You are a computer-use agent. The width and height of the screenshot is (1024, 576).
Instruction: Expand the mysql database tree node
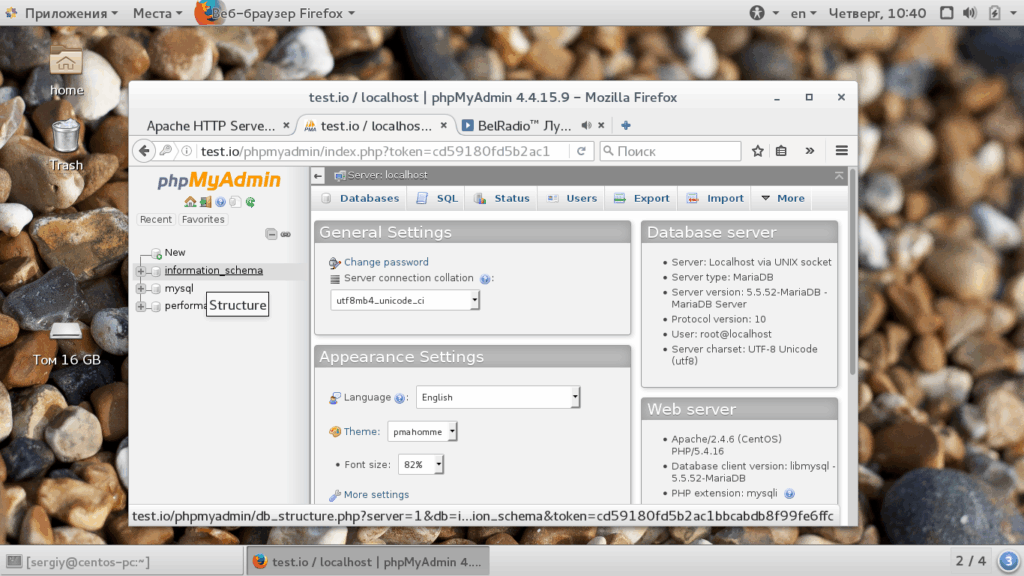pyautogui.click(x=140, y=288)
